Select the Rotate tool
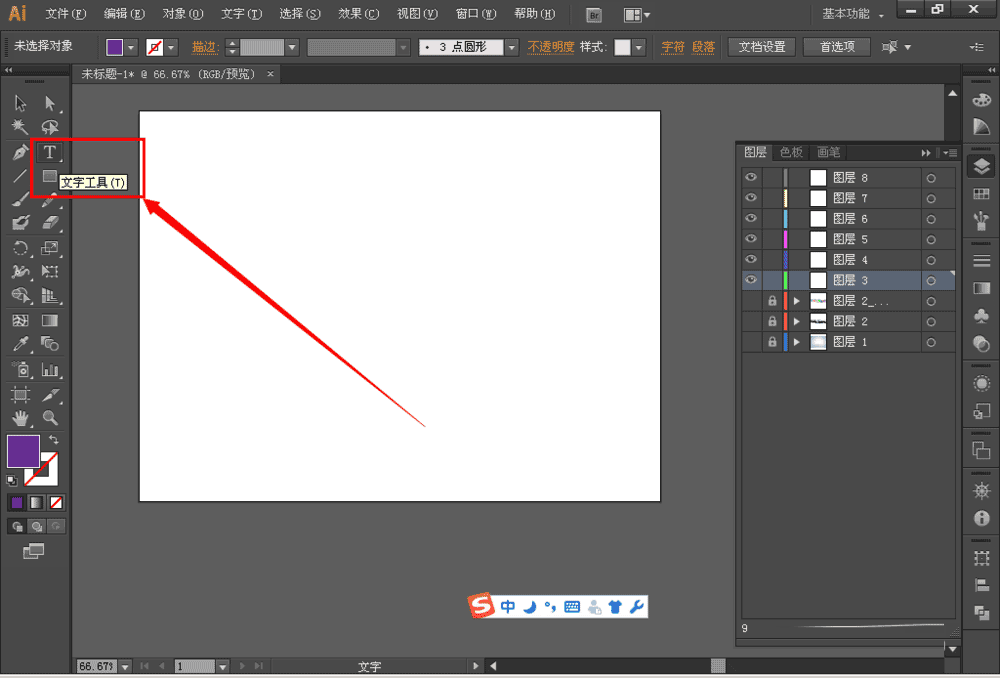 20,247
